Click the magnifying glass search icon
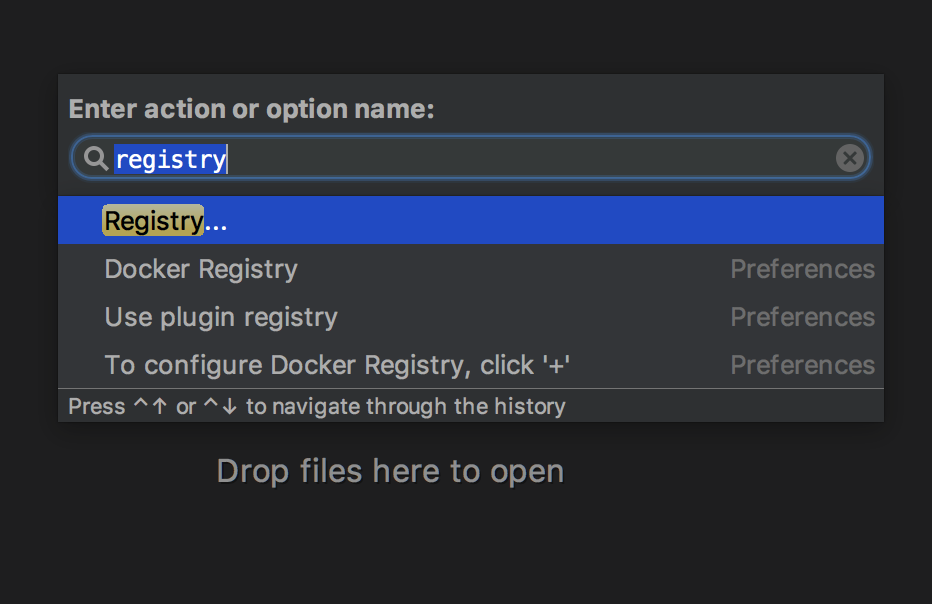The image size is (932, 604). point(95,158)
